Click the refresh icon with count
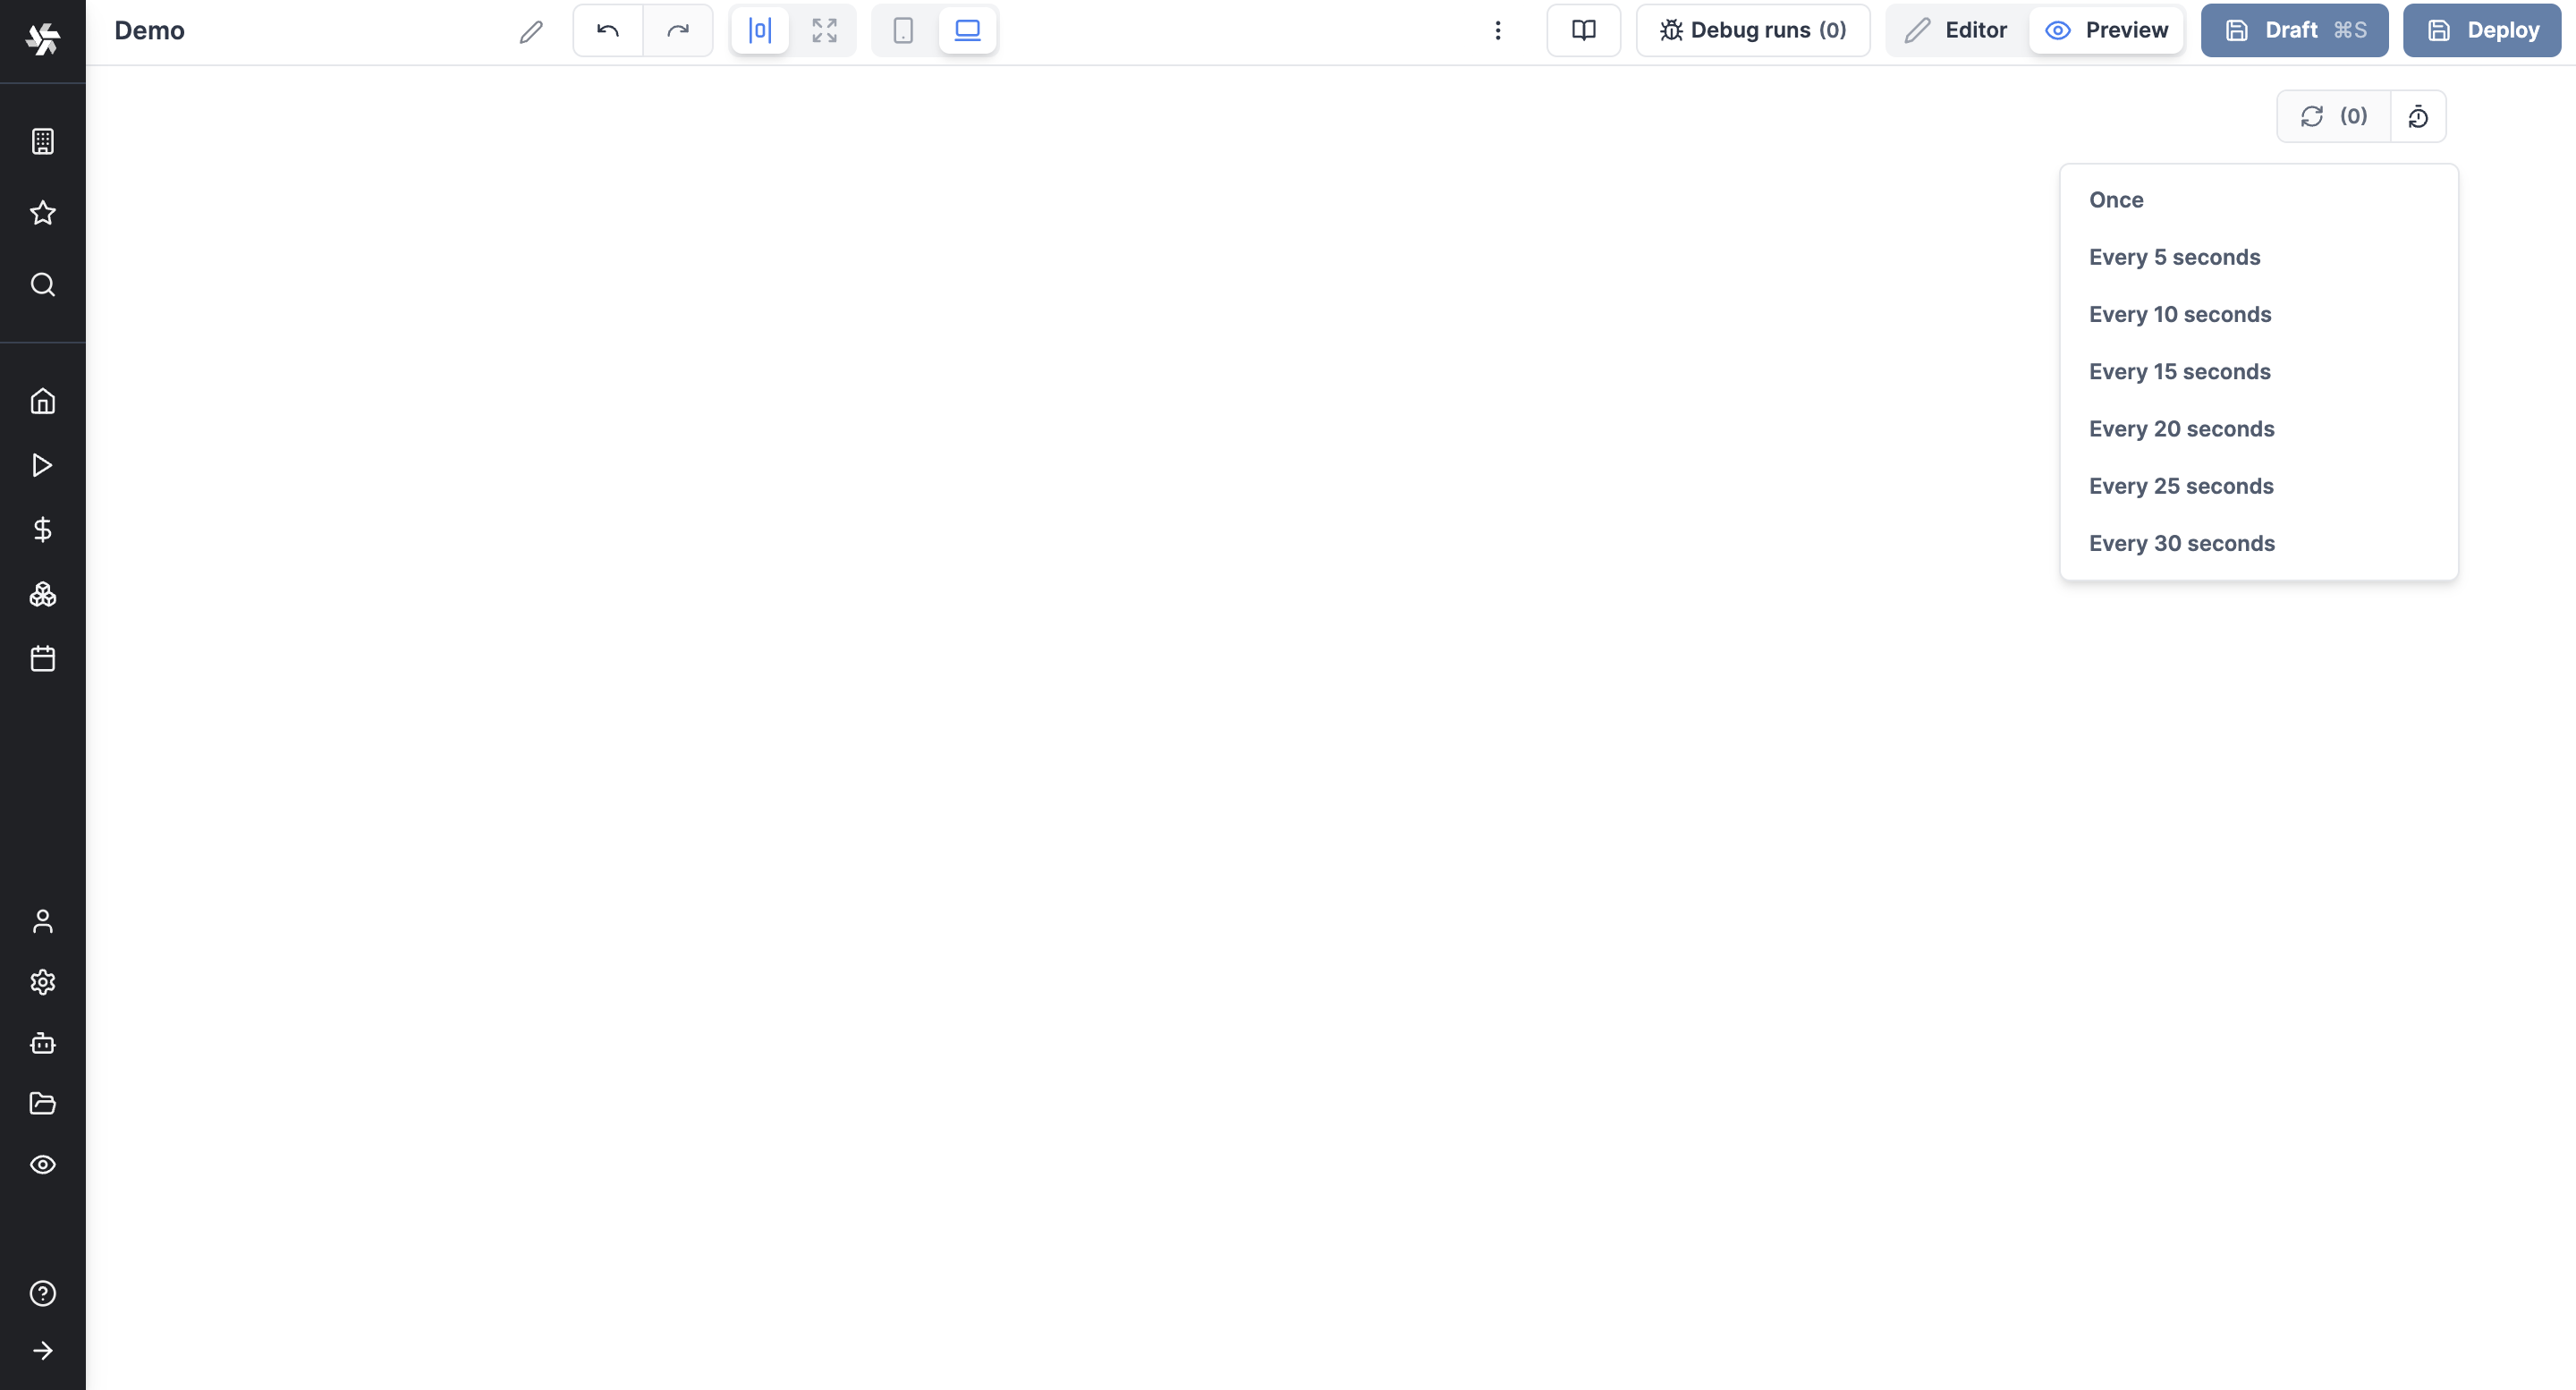 pyautogui.click(x=2333, y=116)
